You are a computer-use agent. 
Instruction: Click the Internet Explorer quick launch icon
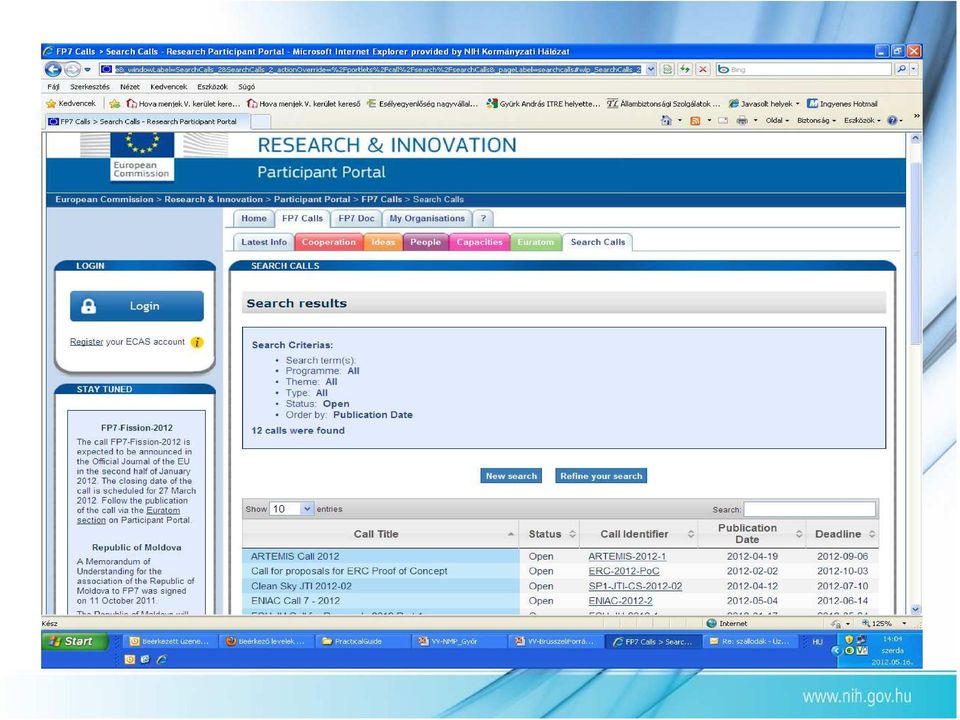point(161,659)
